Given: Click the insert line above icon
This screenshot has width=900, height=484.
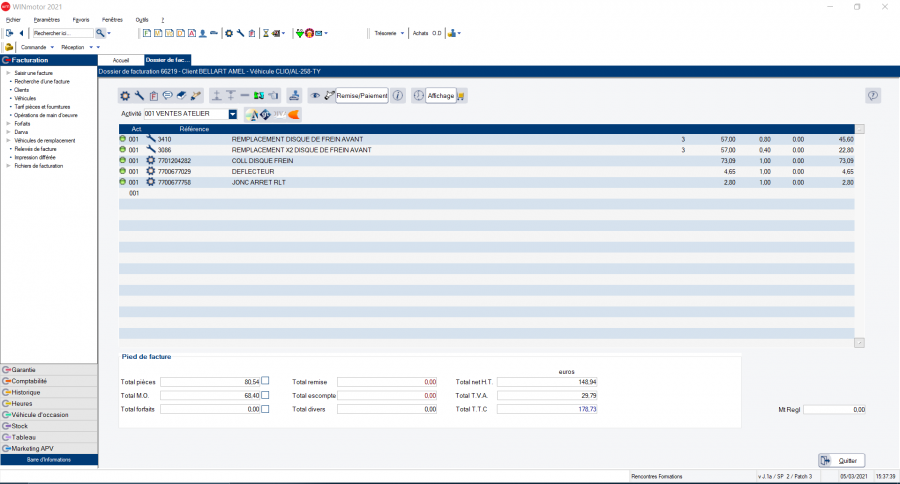Looking at the screenshot, I should point(216,96).
